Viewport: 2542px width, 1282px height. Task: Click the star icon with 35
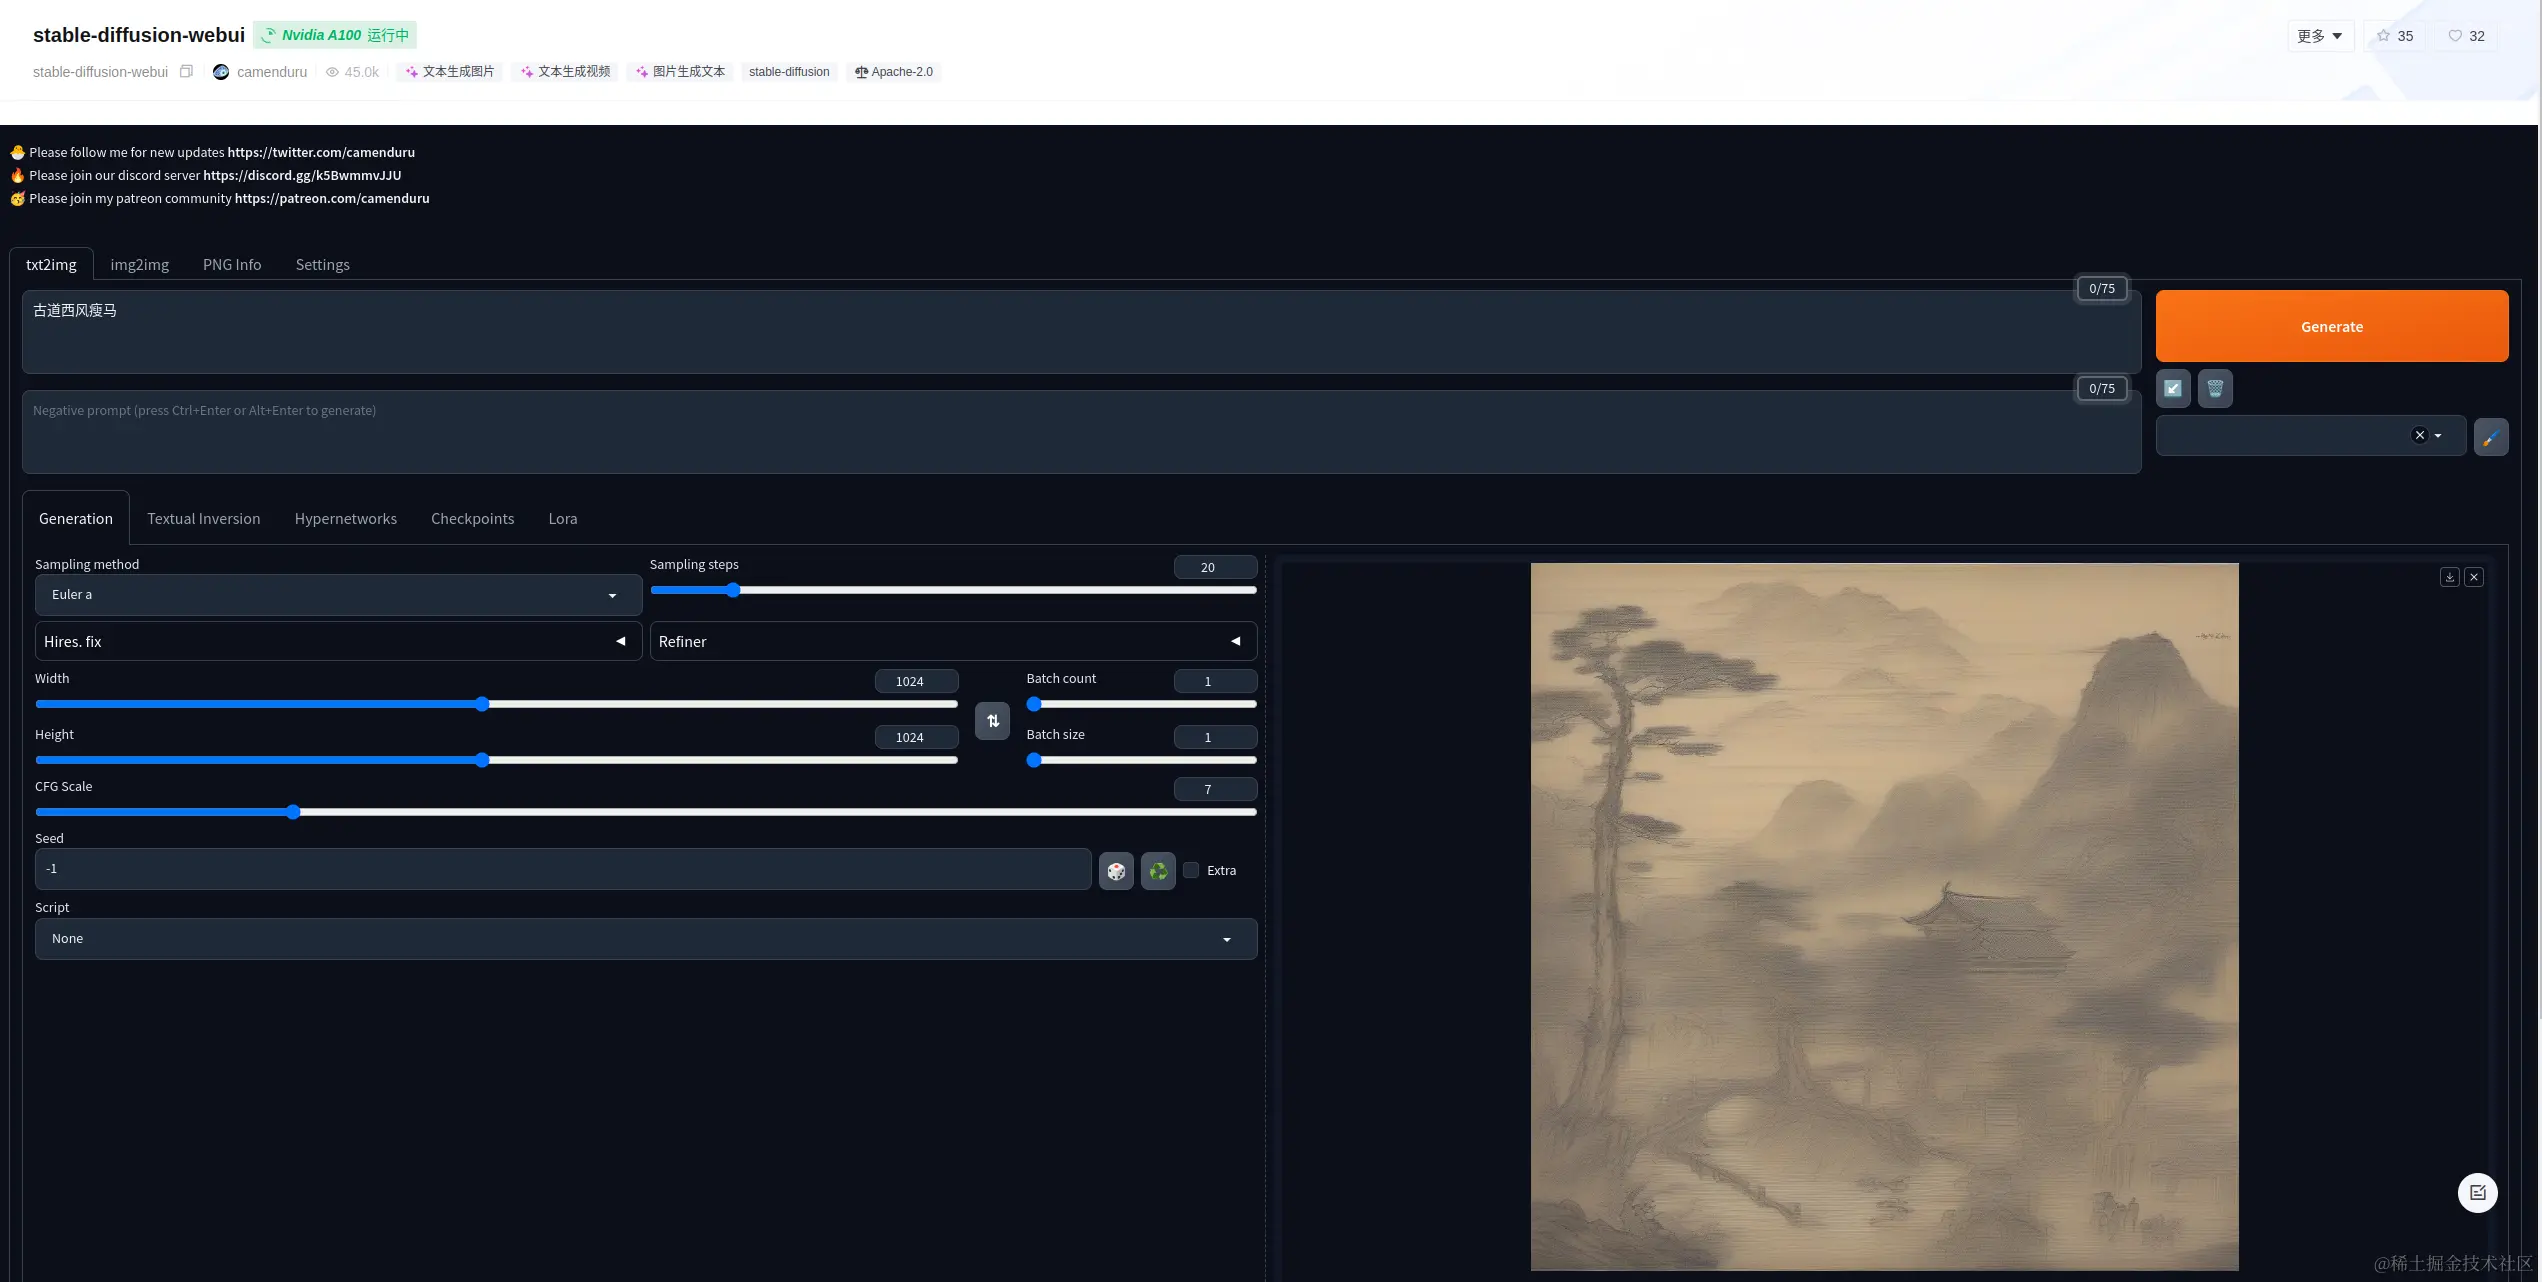coord(2394,36)
